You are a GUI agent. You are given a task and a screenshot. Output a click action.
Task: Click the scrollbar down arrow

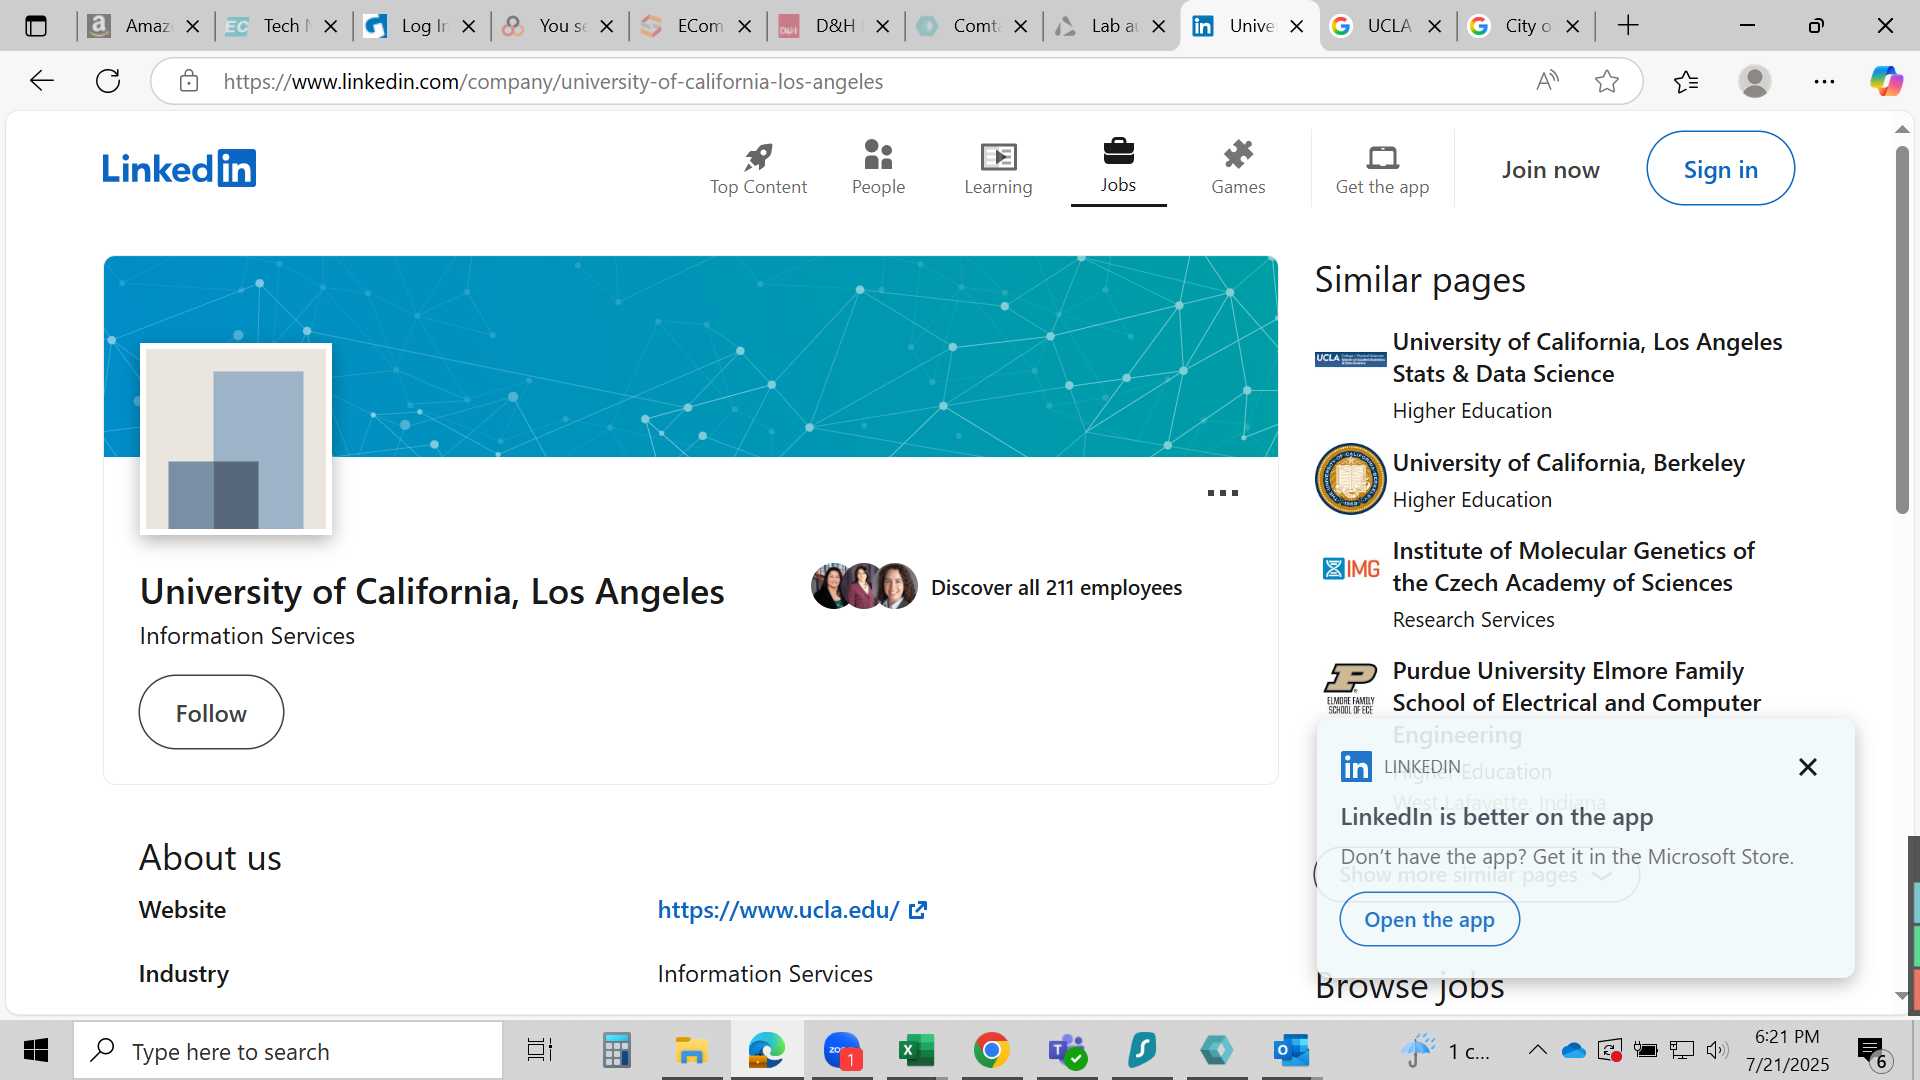pos(1902,996)
